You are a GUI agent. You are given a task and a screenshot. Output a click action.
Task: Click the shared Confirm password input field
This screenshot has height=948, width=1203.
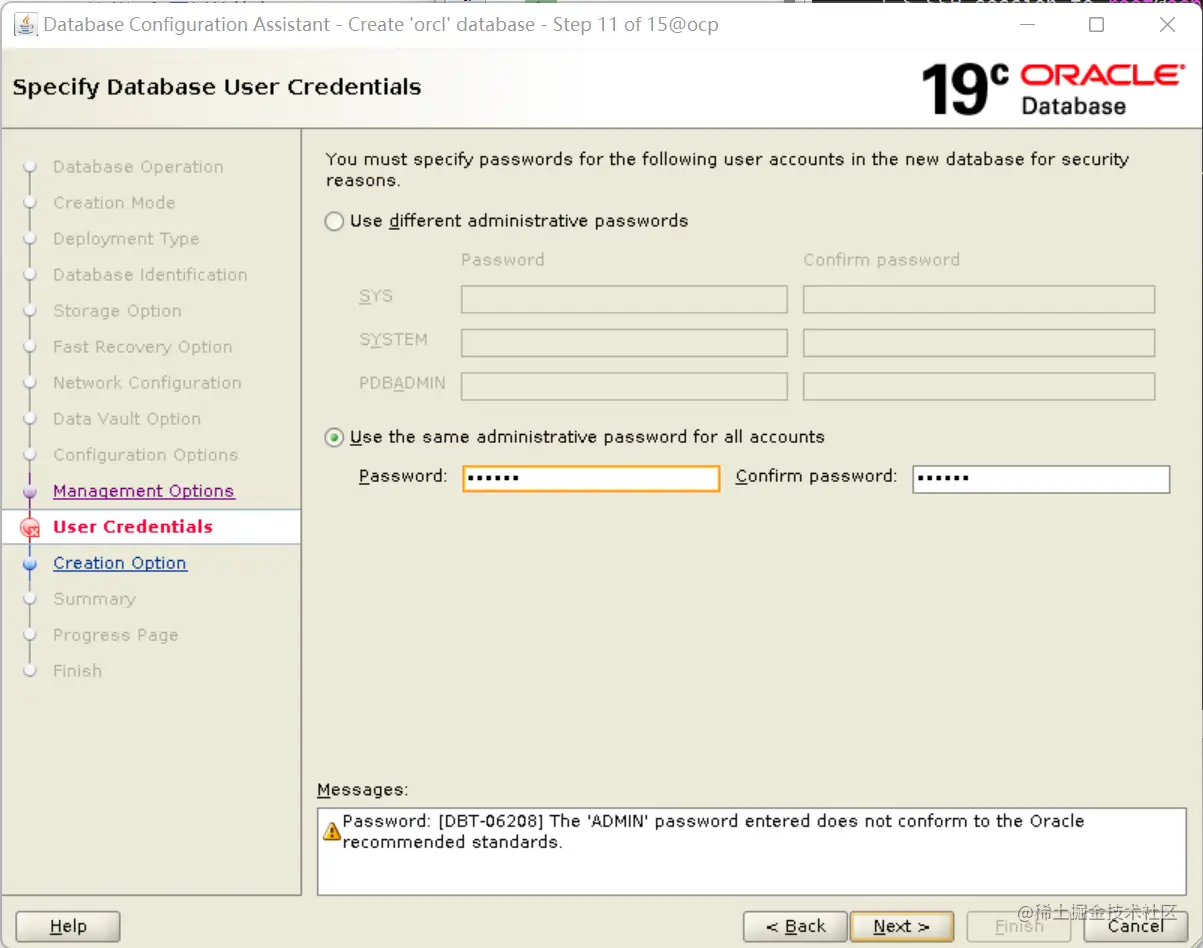coord(1041,479)
